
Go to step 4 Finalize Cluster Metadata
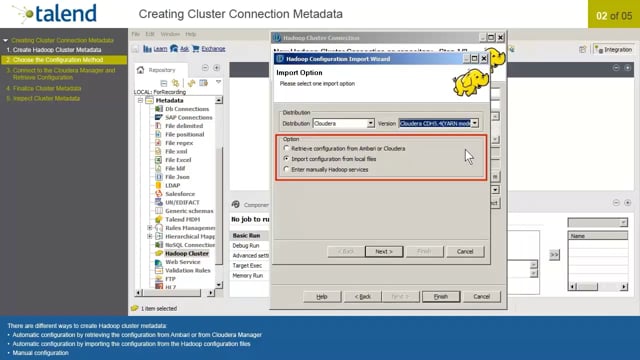click(44, 88)
